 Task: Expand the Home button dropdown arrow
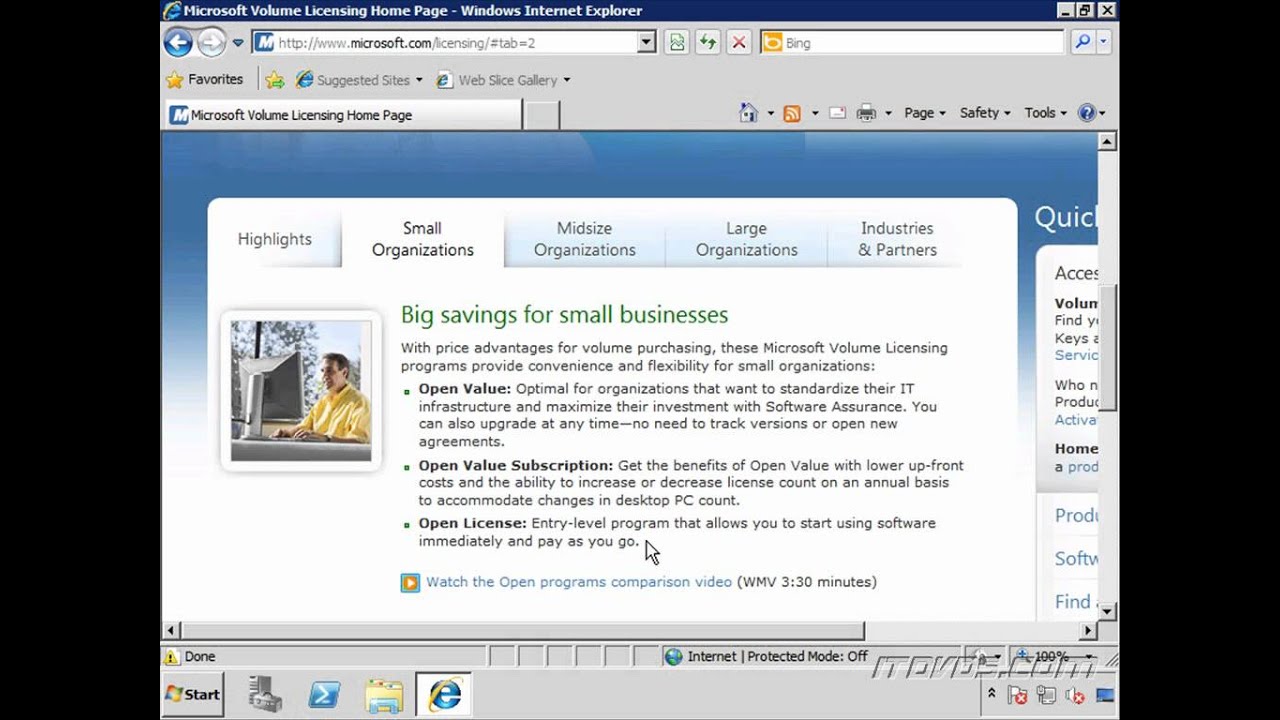coord(770,114)
